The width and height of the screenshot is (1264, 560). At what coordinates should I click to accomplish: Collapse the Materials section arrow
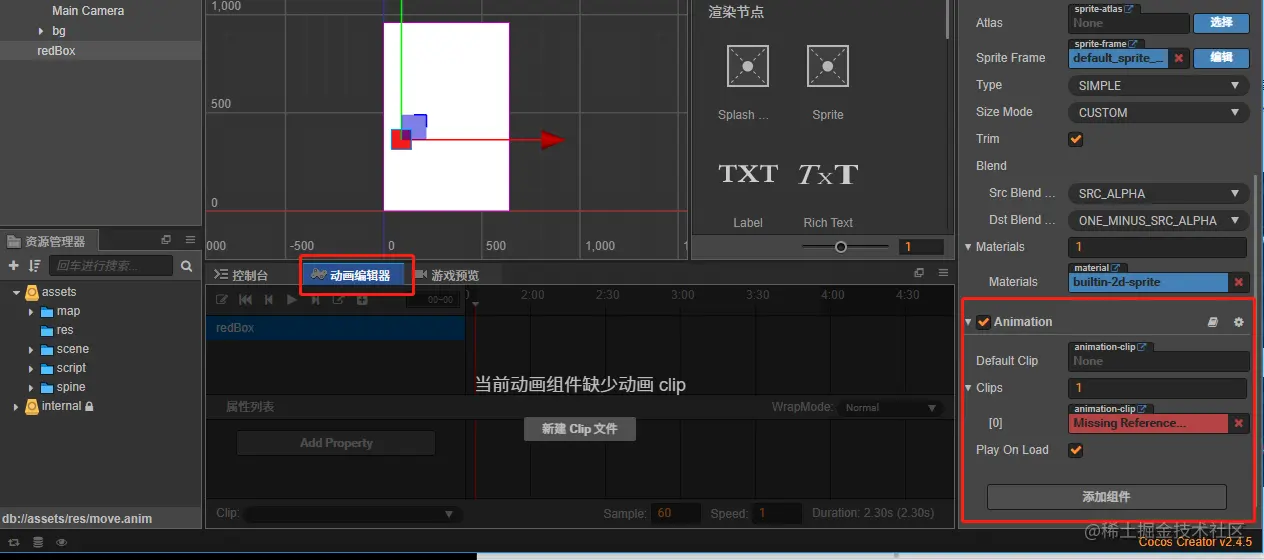(x=968, y=247)
